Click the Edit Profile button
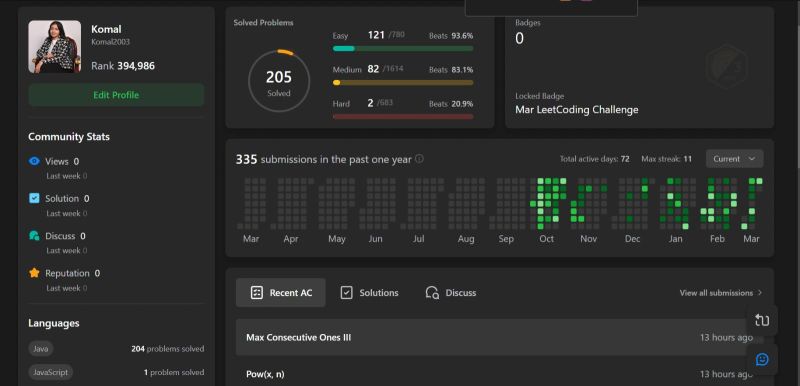Viewport: 800px width, 386px height. [116, 95]
